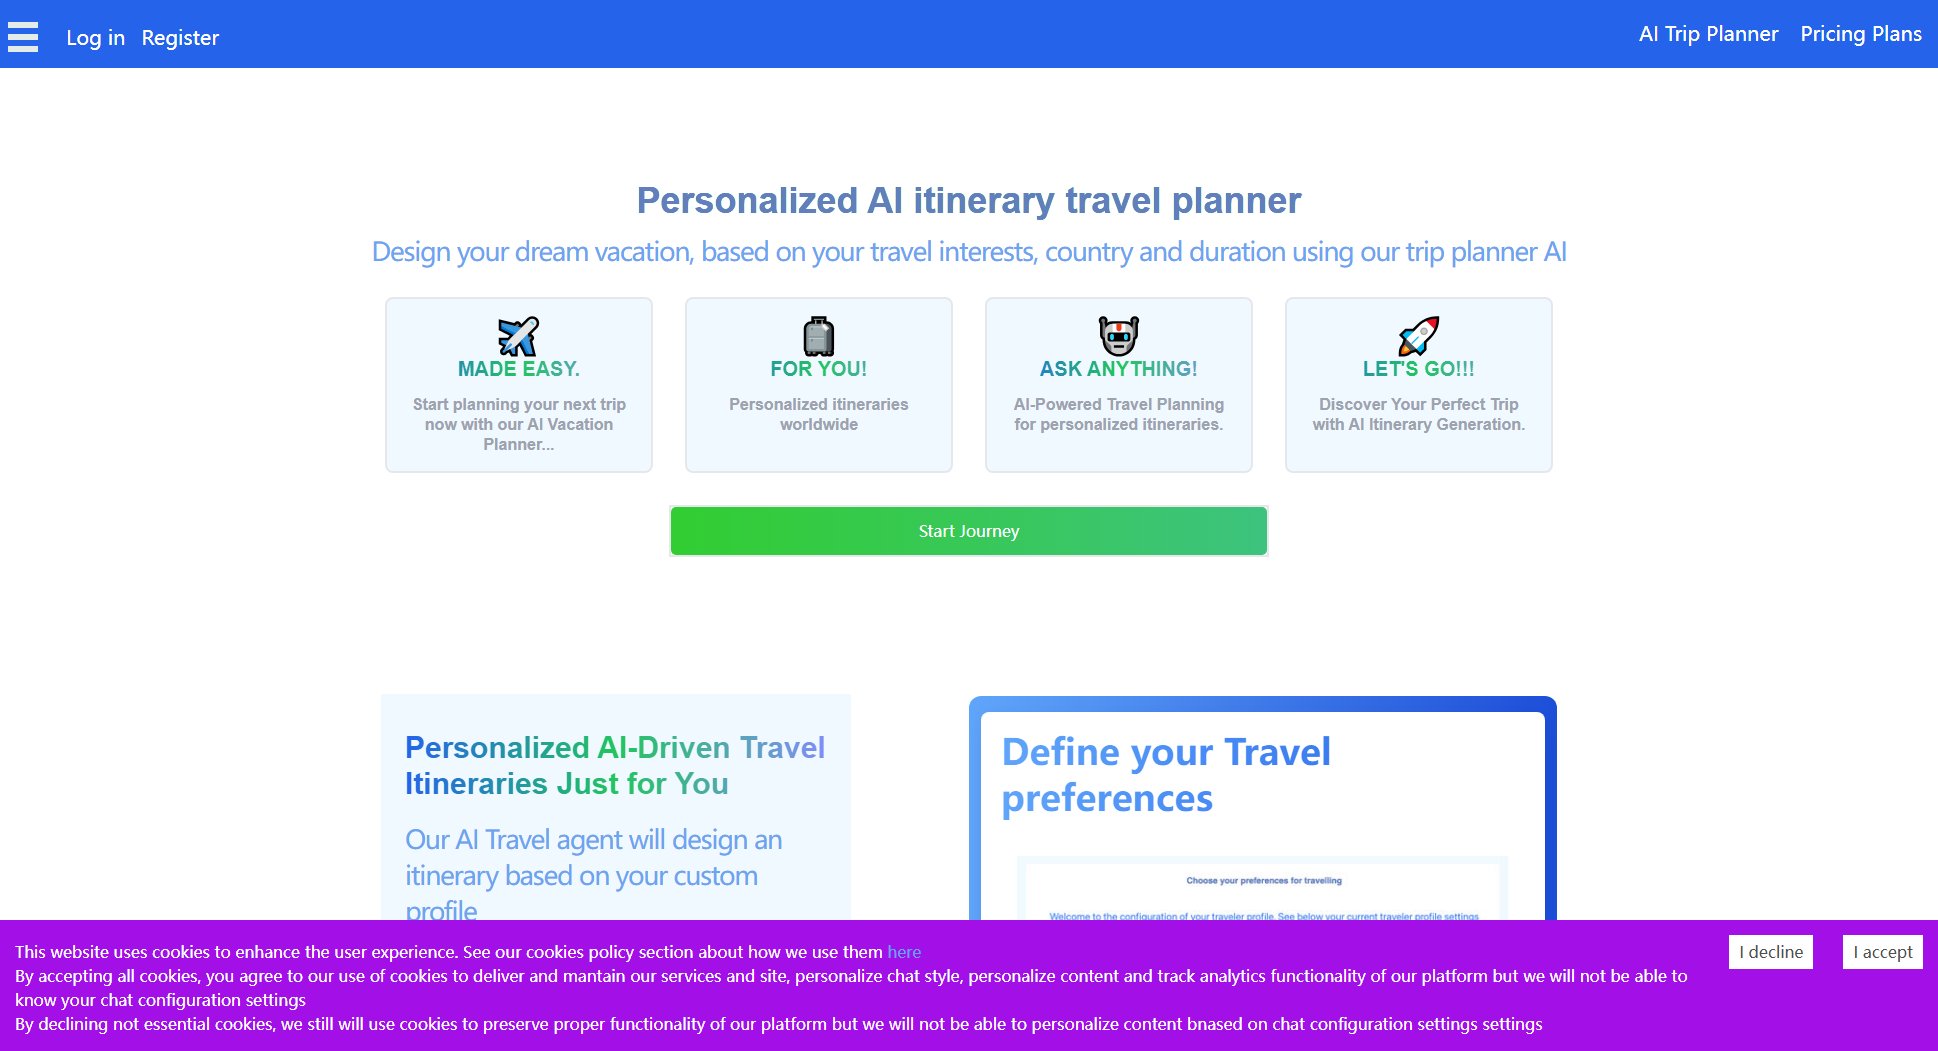This screenshot has height=1051, width=1938.
Task: Click the luggage icon on FOR YOU card
Action: click(818, 336)
